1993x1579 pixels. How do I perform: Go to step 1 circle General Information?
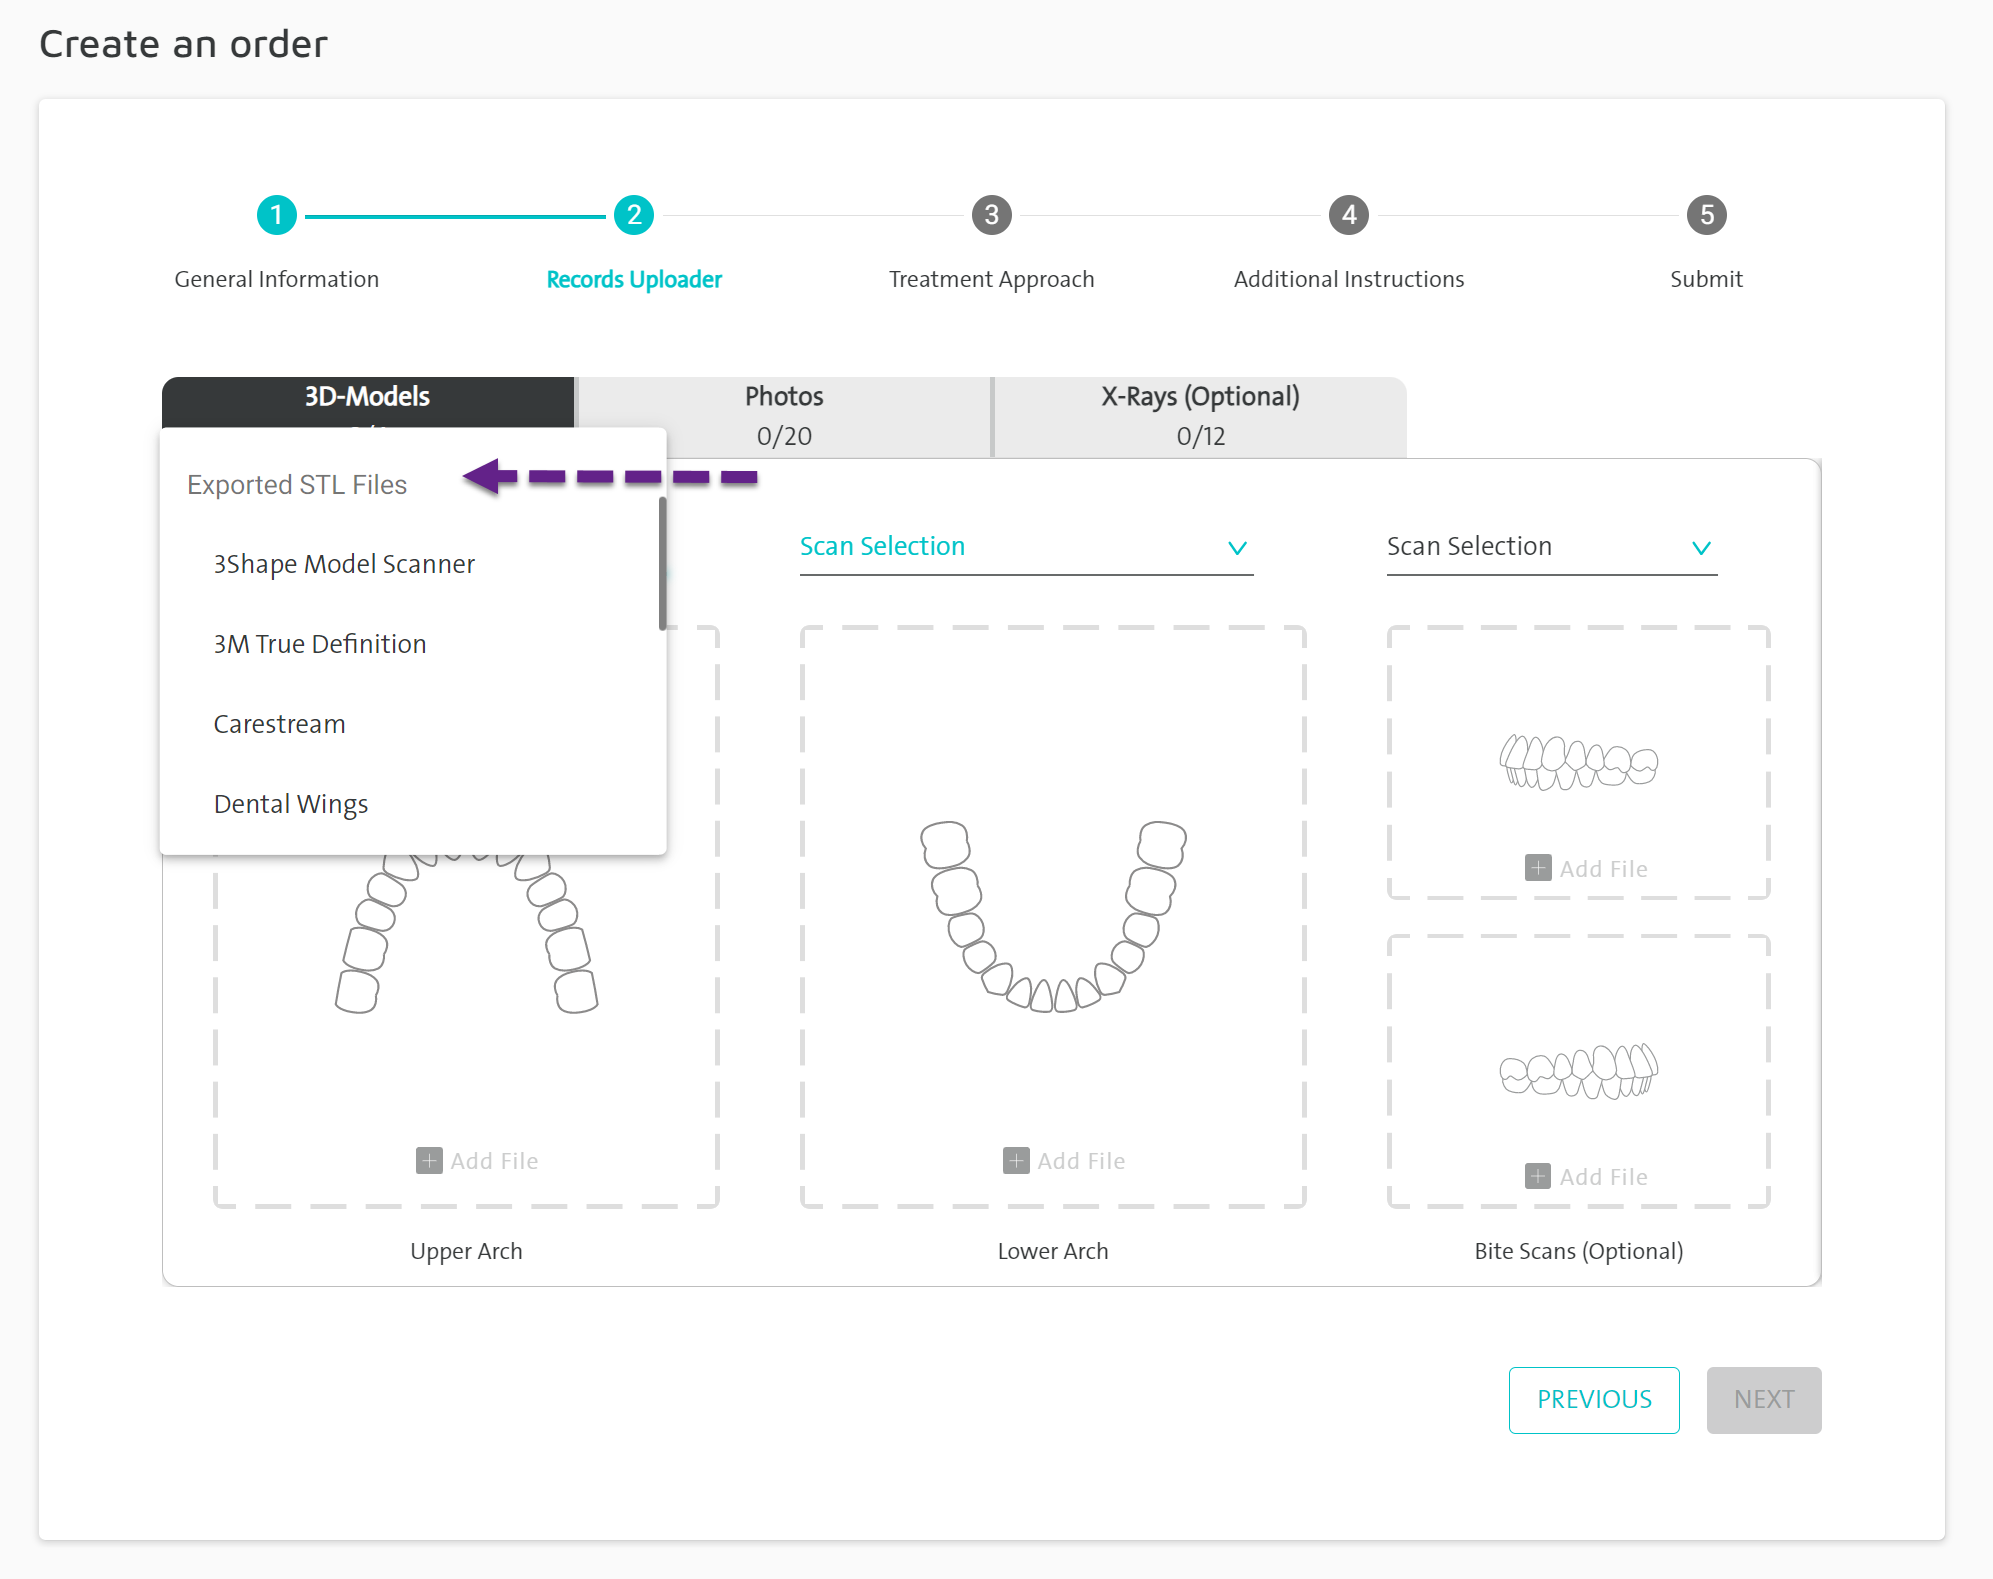point(277,215)
